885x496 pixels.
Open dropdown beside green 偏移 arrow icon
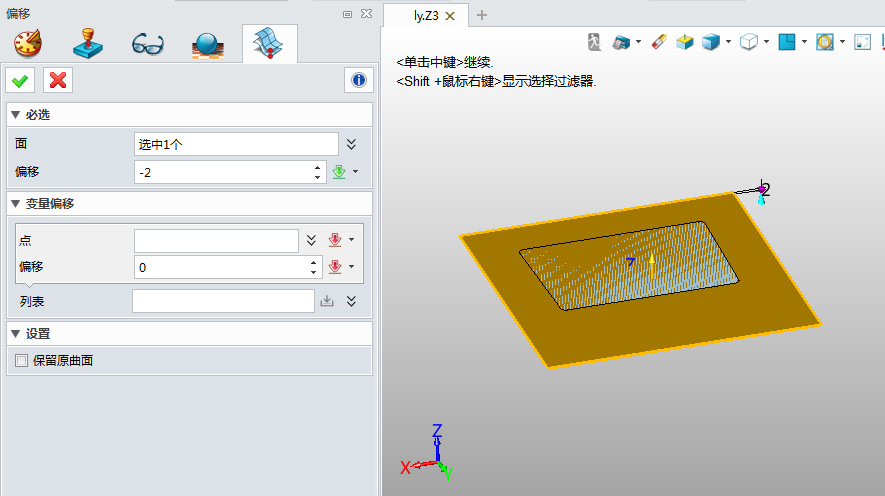355,172
